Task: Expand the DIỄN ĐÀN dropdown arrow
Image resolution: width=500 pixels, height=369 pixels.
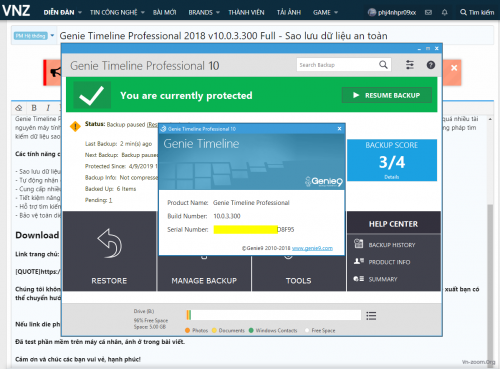Action: click(80, 12)
